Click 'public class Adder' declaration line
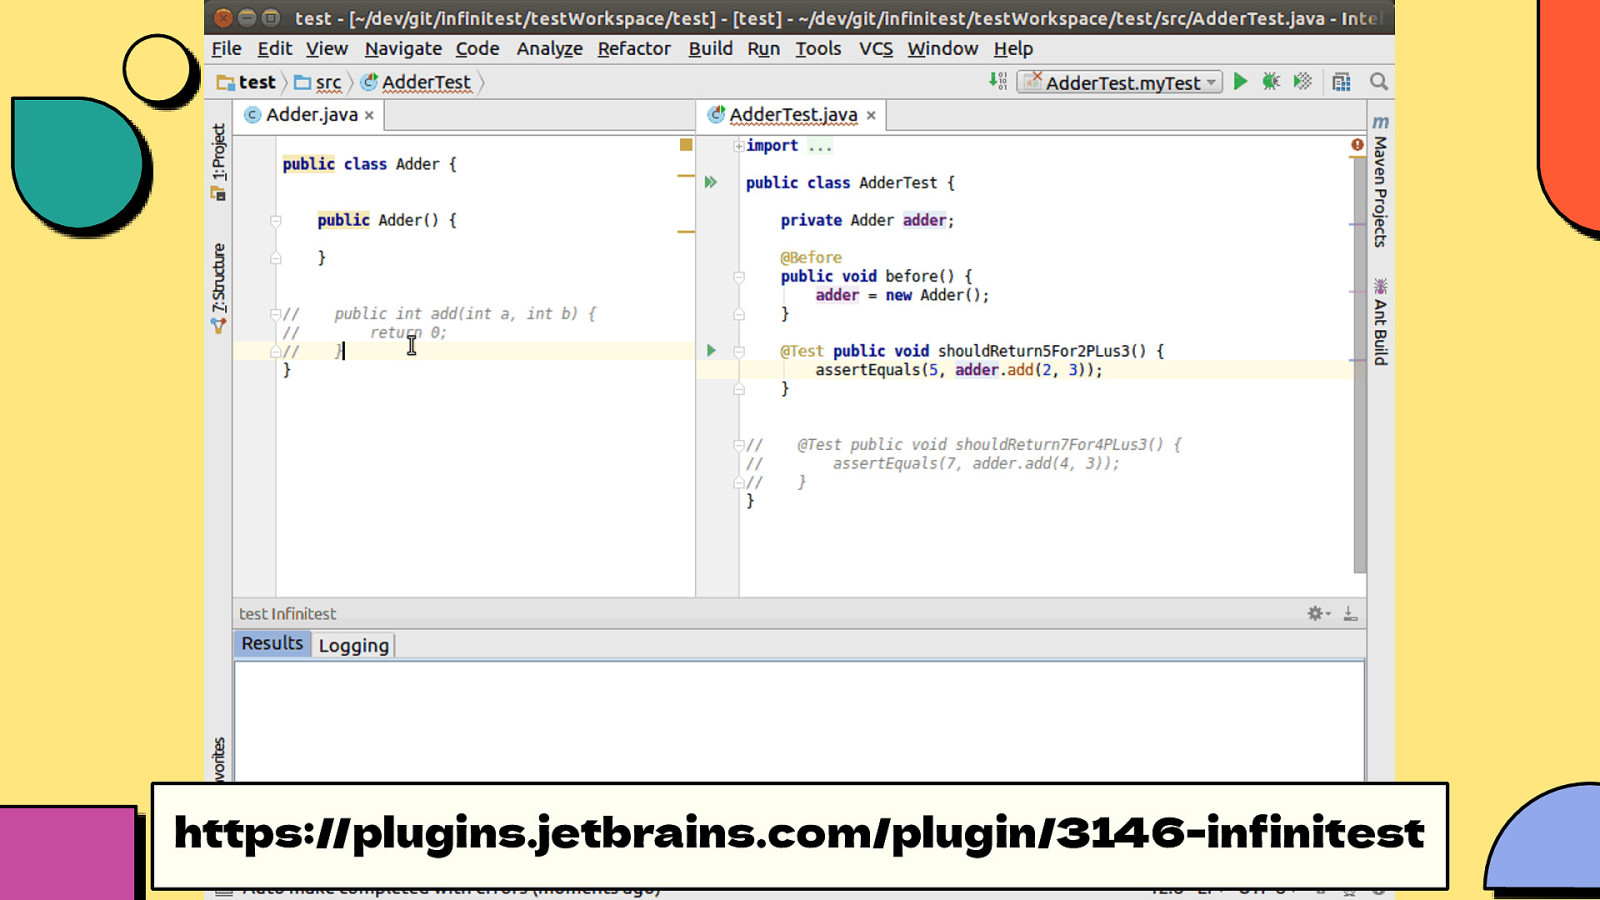The width and height of the screenshot is (1600, 900). click(x=369, y=164)
